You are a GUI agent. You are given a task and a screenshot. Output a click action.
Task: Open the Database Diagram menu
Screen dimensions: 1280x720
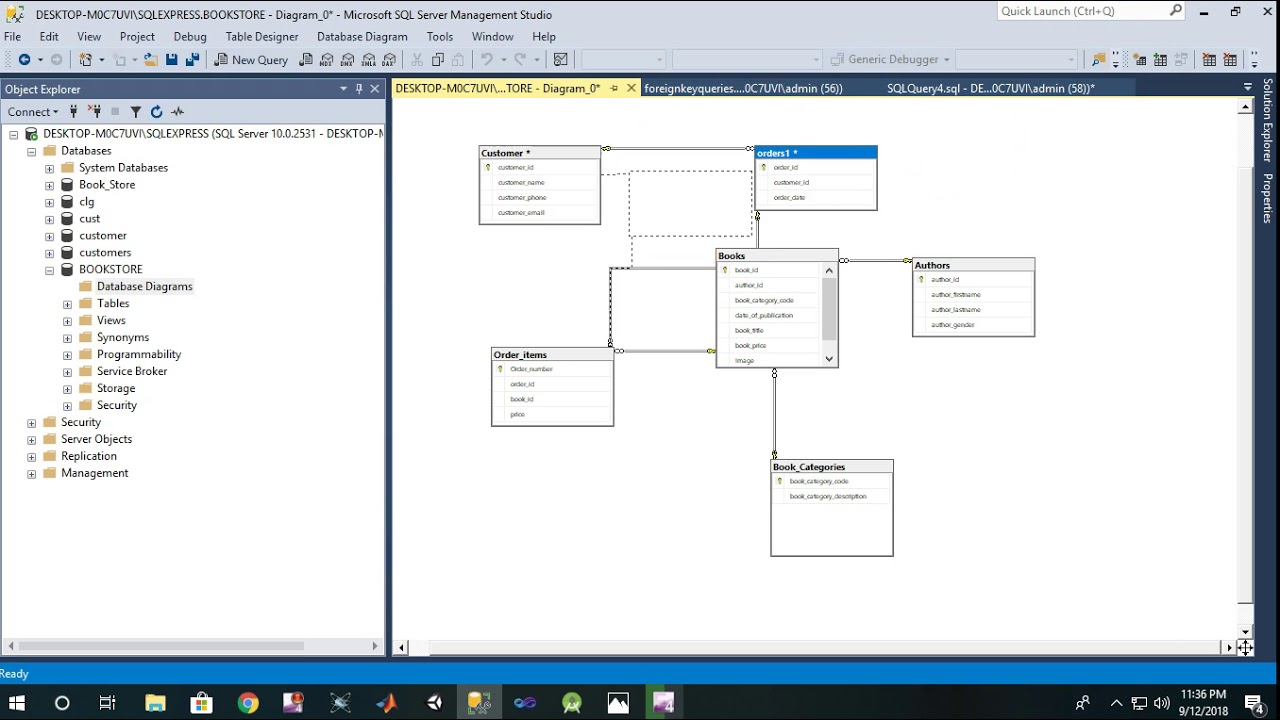point(362,37)
